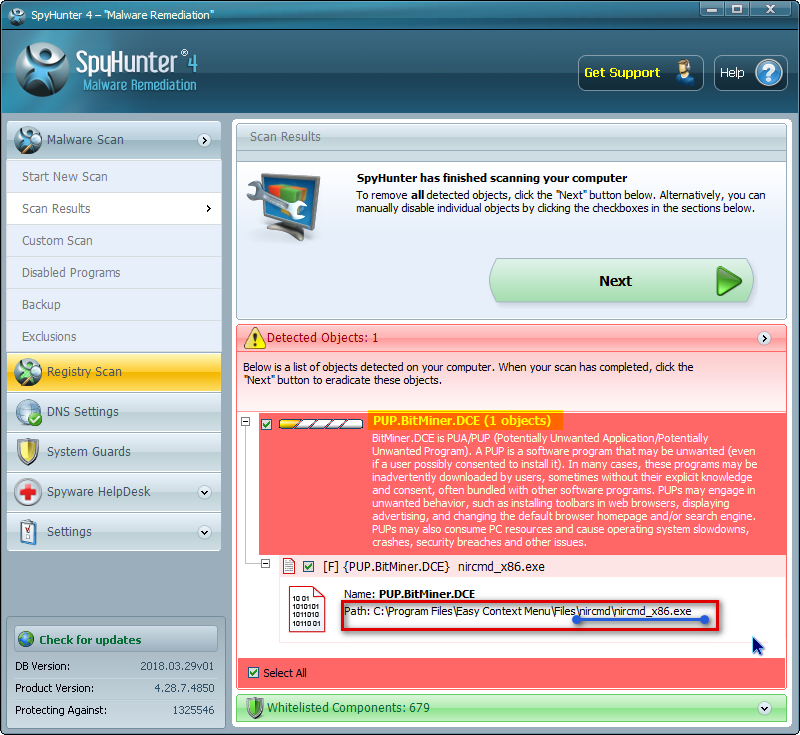Click the file icon beside nircmd_x86.exe row
Screen dimensions: 800x735
click(289, 566)
